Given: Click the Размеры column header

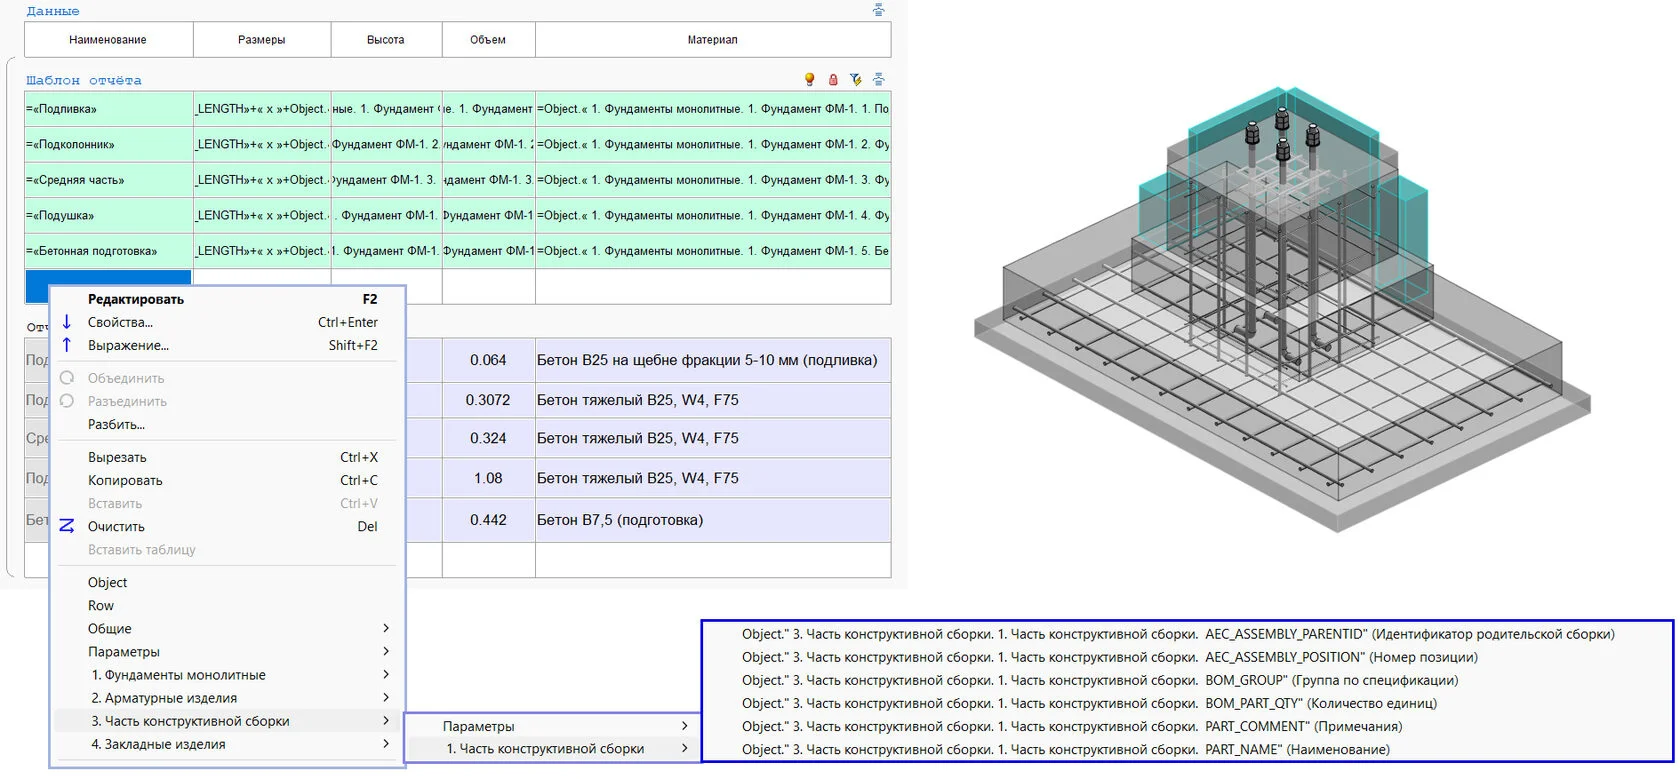Looking at the screenshot, I should pos(262,40).
